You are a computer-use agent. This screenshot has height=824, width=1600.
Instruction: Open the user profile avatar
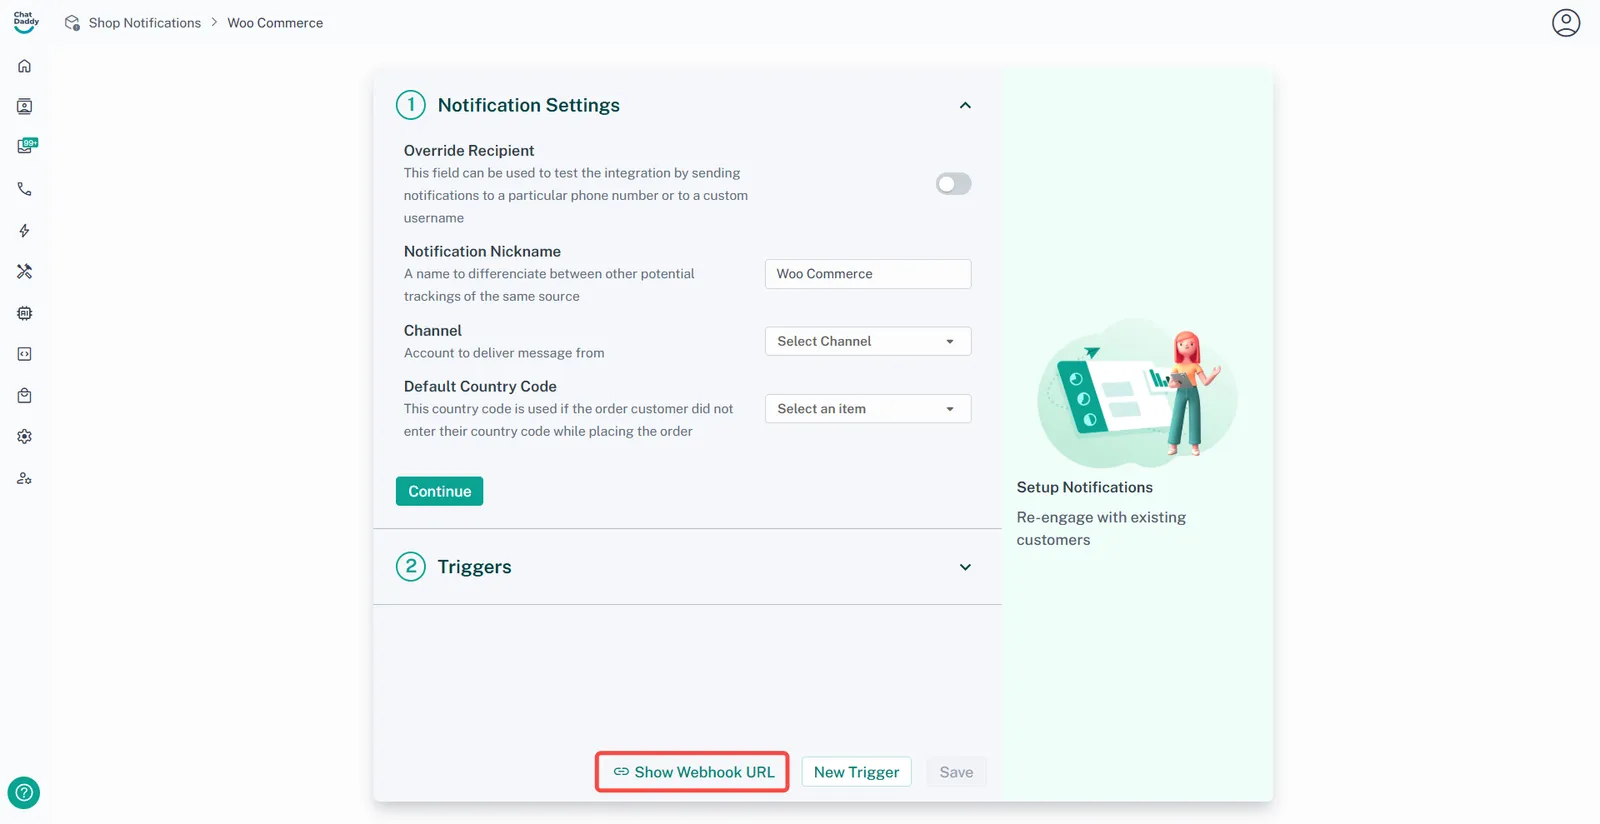pyautogui.click(x=1565, y=23)
